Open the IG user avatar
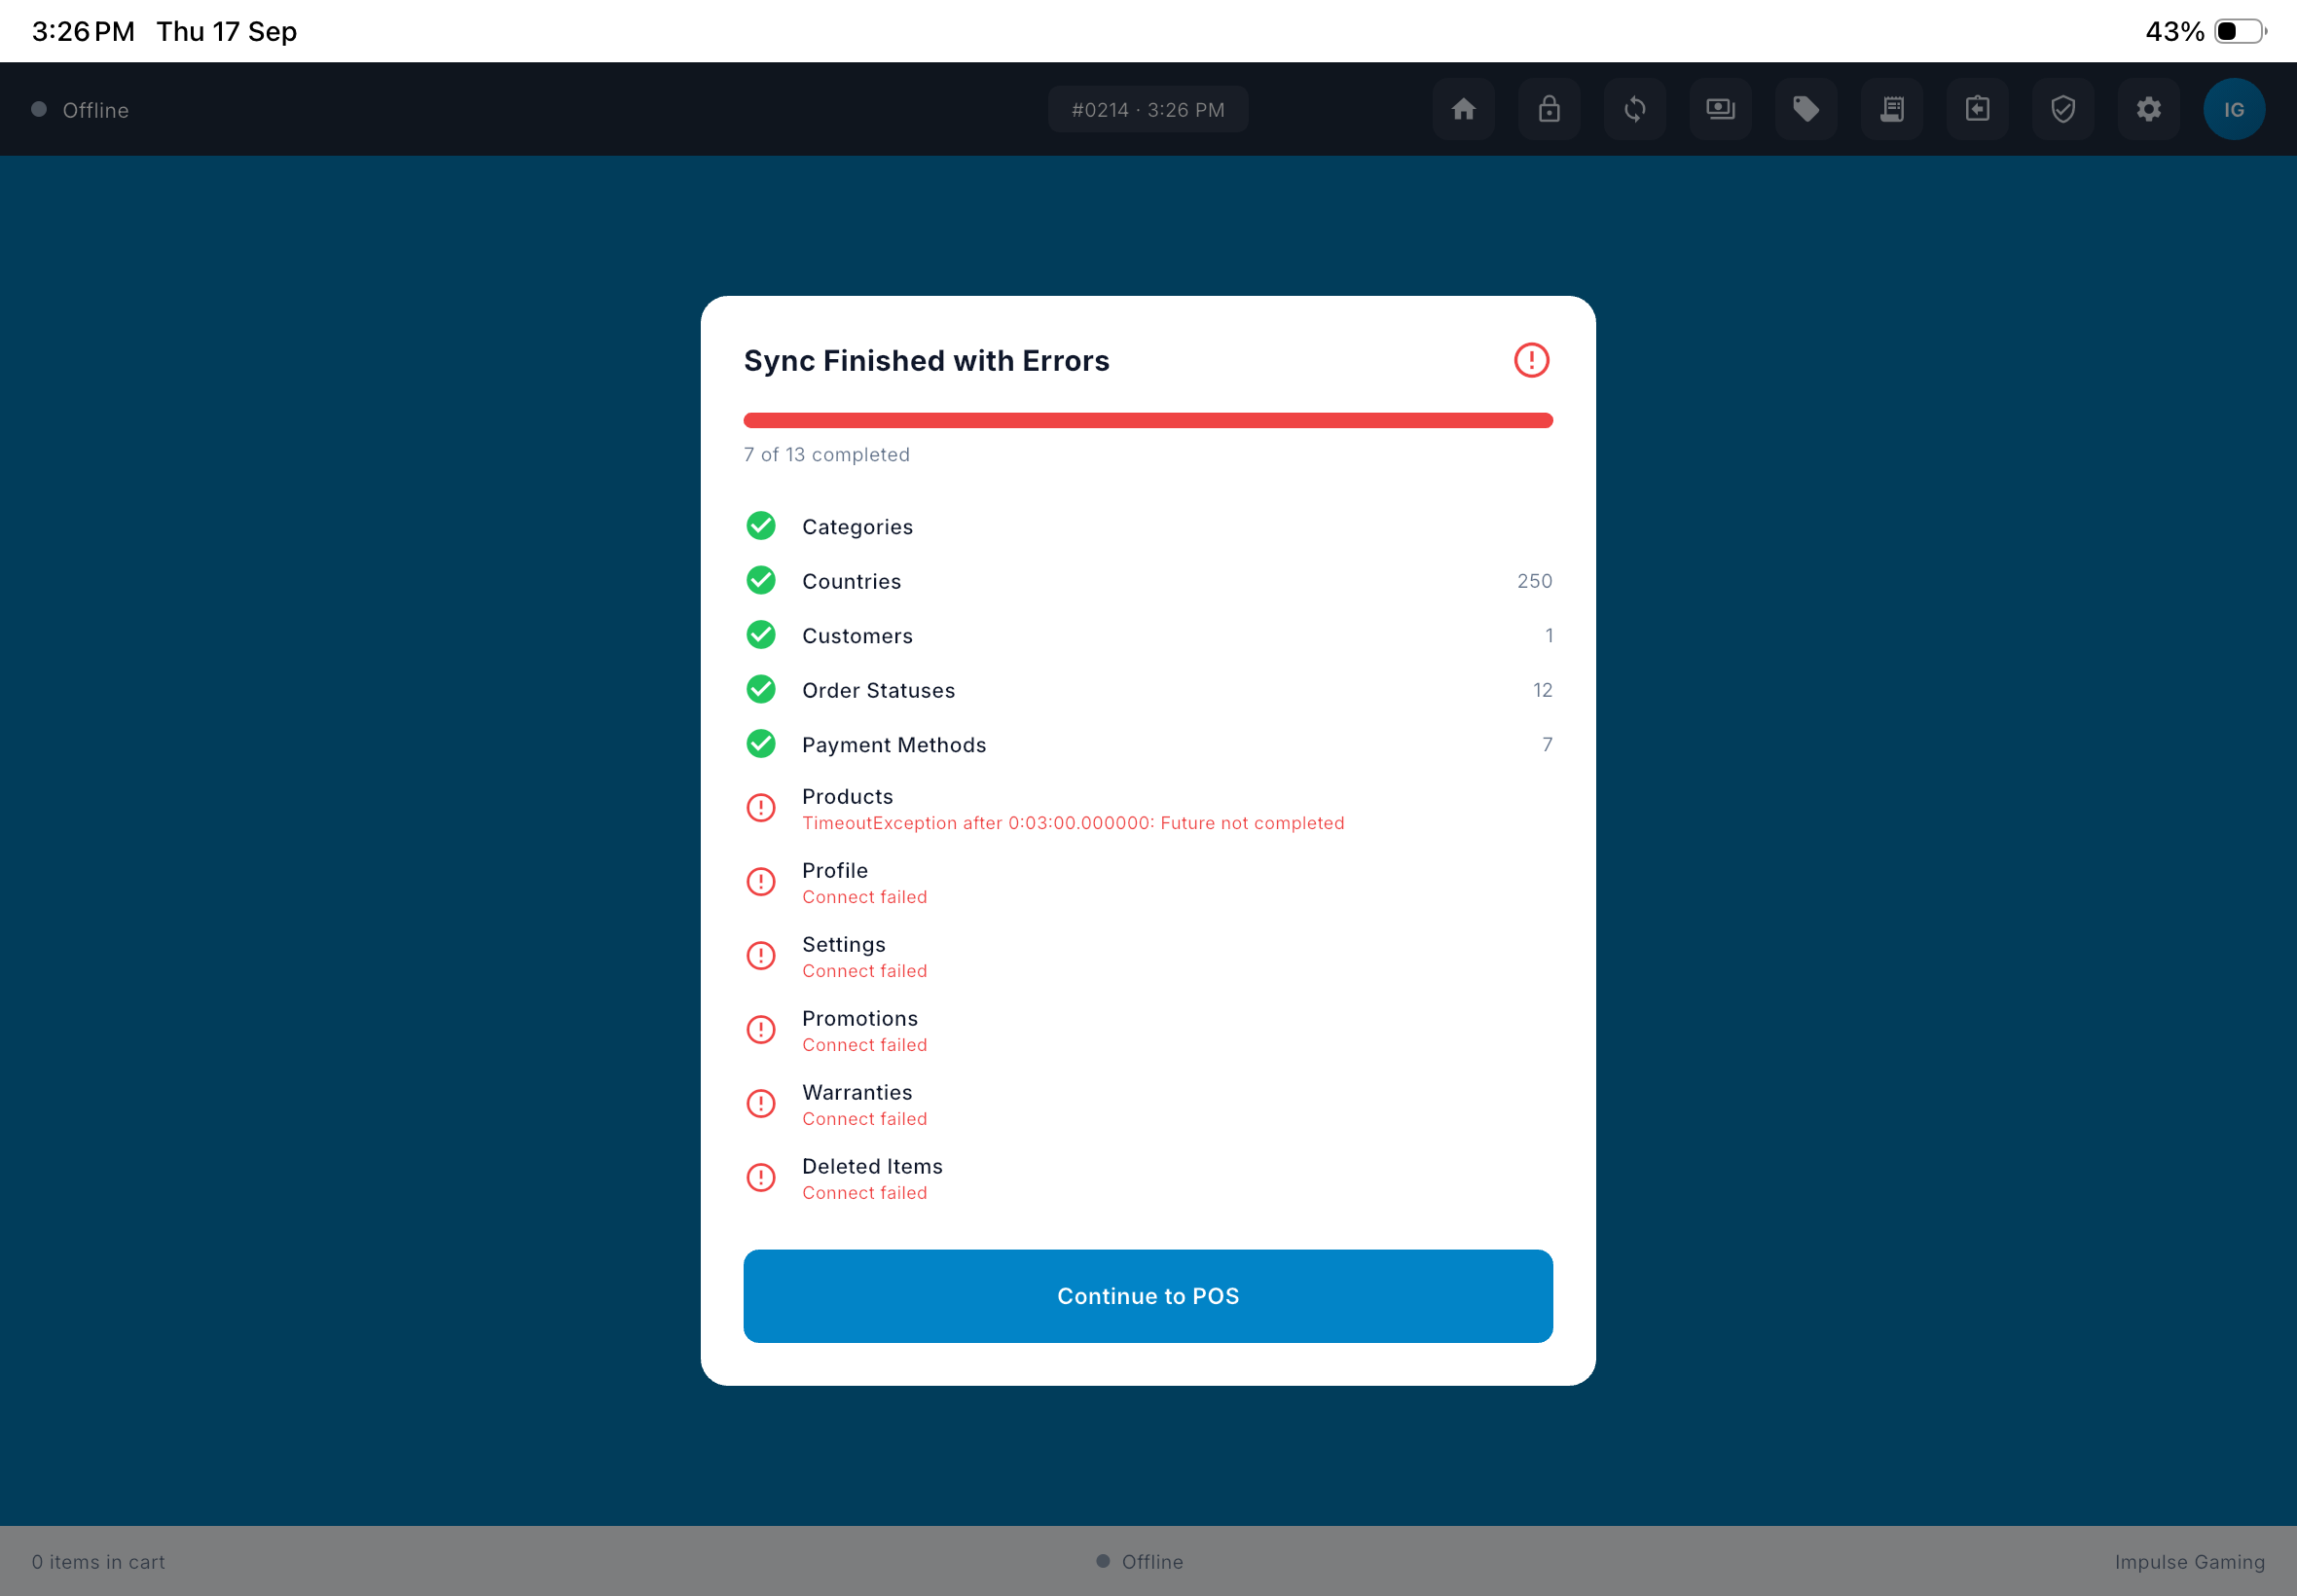This screenshot has width=2297, height=1596. click(x=2234, y=109)
